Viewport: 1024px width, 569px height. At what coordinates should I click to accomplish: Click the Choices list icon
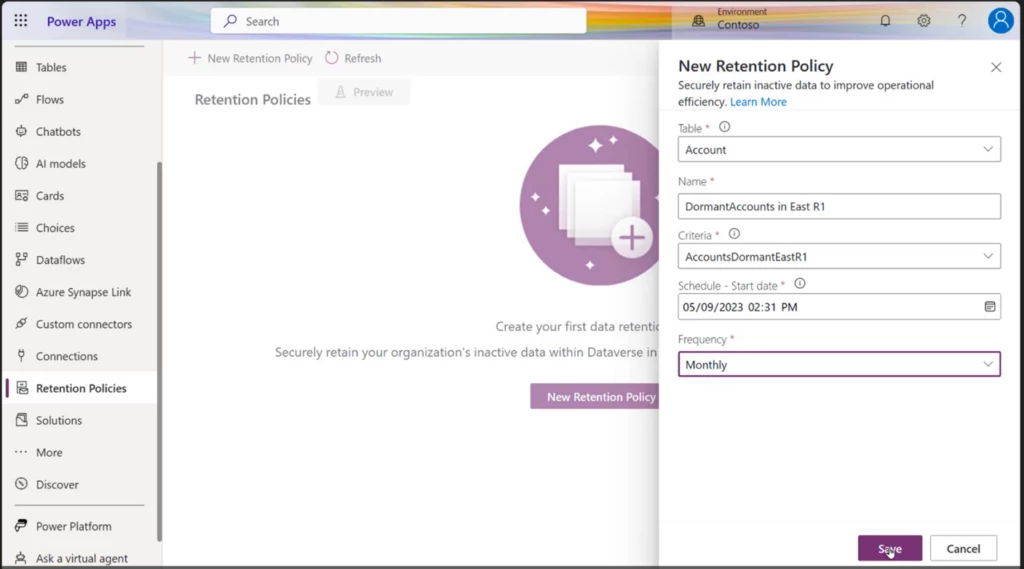(x=22, y=227)
